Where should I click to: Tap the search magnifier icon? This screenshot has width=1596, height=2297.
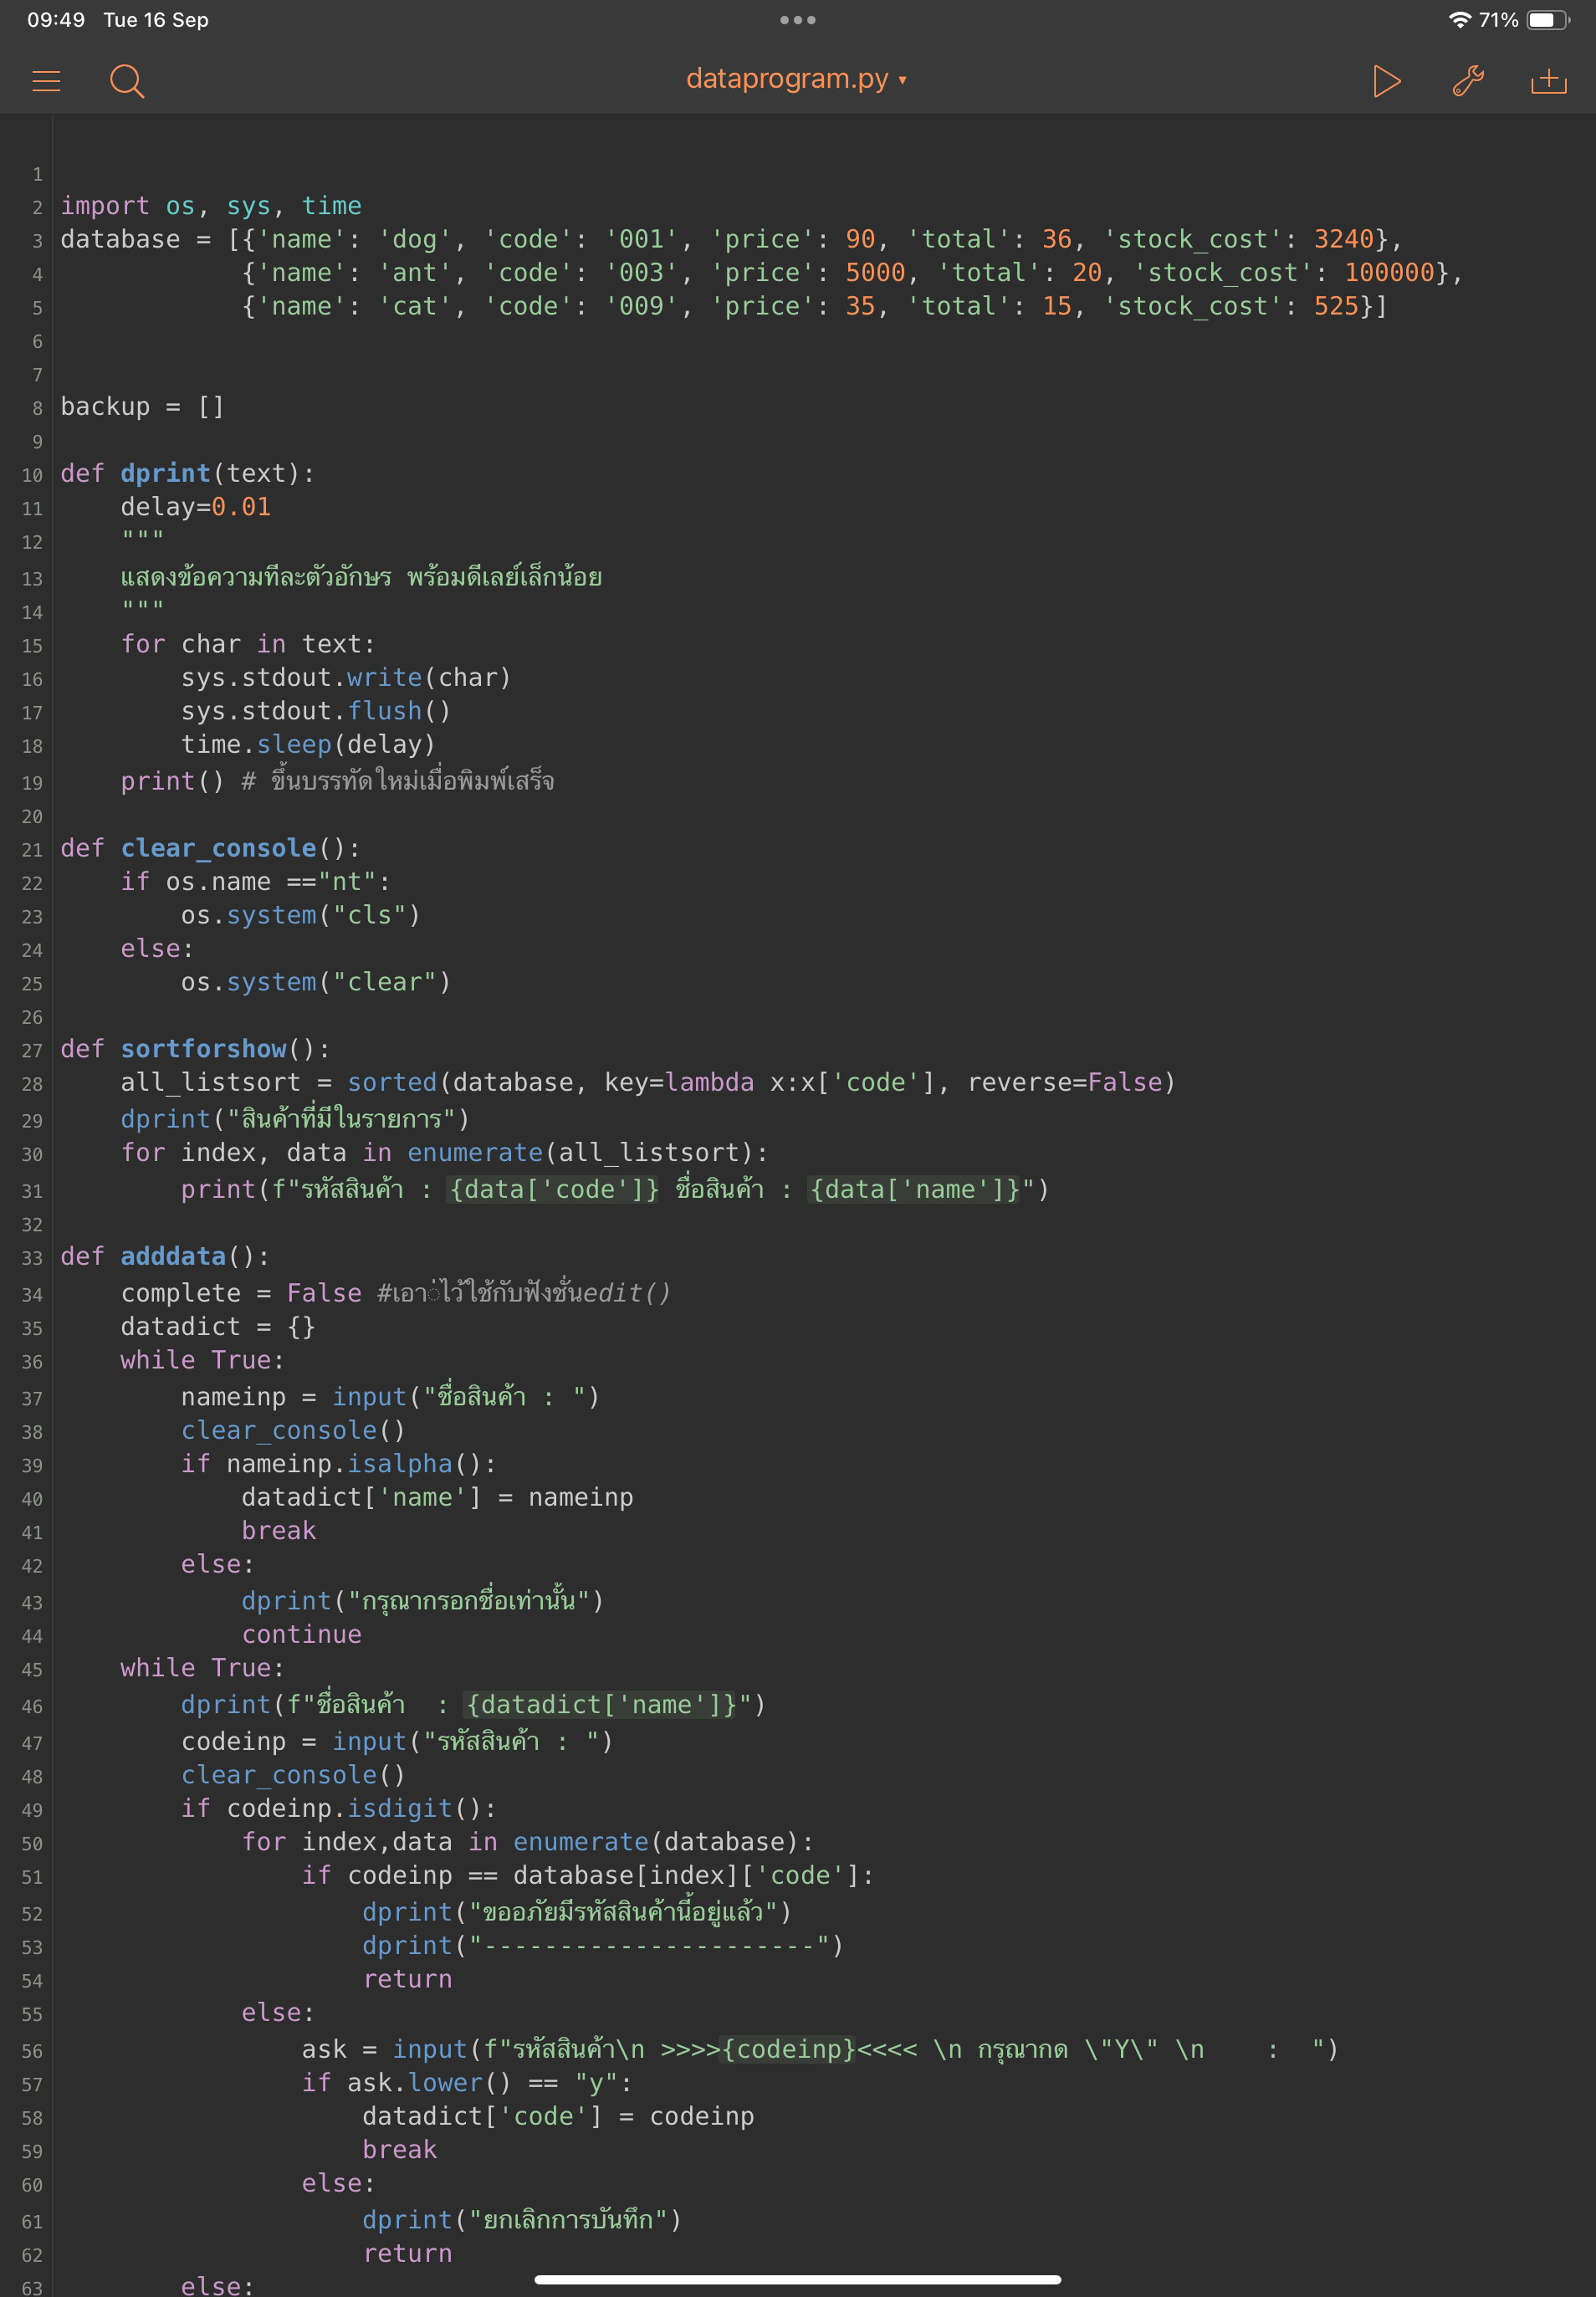click(x=126, y=80)
